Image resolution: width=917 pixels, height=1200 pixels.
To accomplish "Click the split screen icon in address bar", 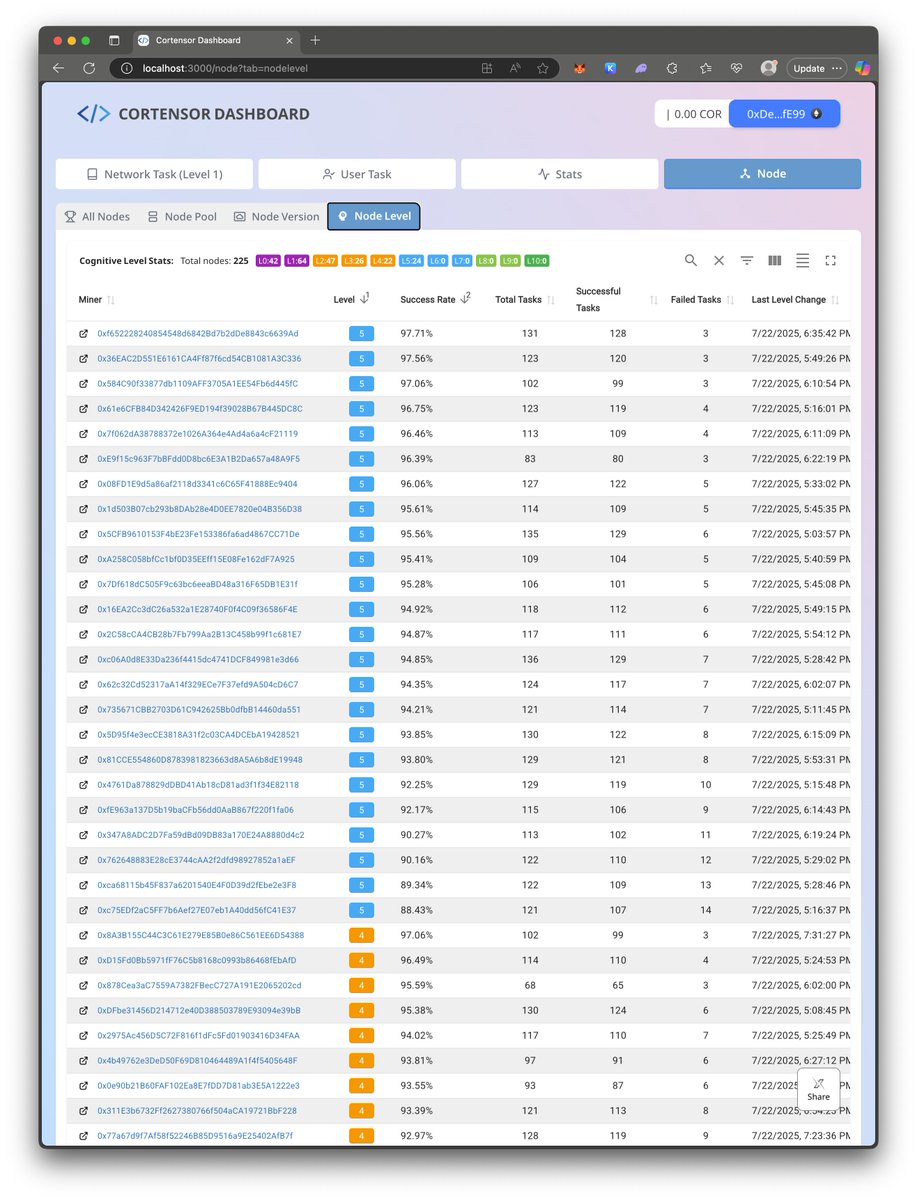I will click(487, 68).
